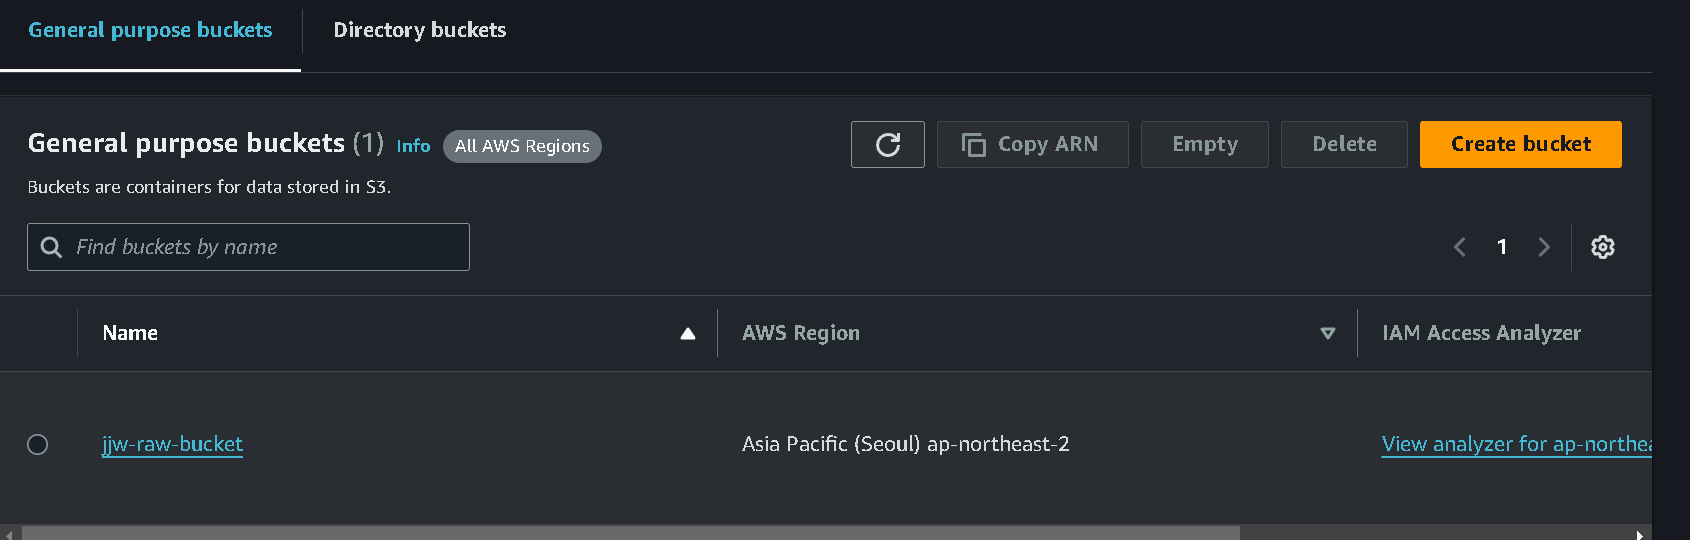Switch to Directory buckets tab
This screenshot has width=1690, height=540.
(x=420, y=30)
